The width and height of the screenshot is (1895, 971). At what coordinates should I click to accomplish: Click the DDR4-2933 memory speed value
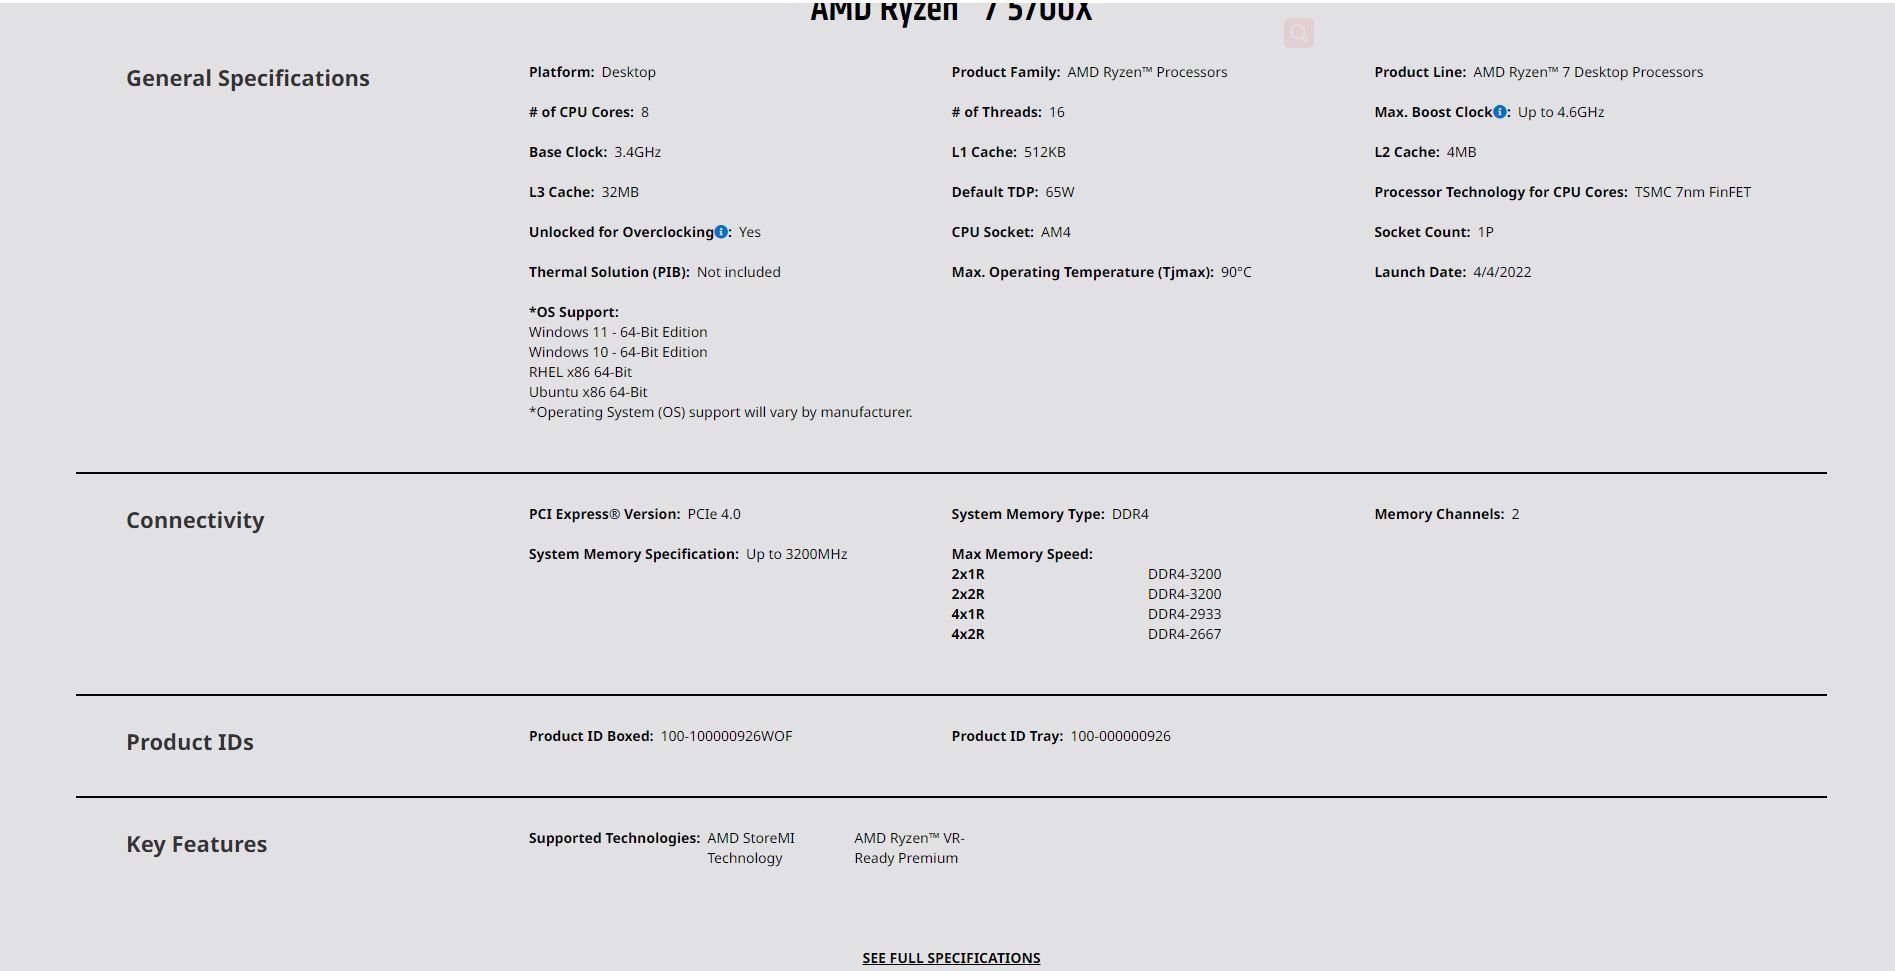(x=1184, y=614)
